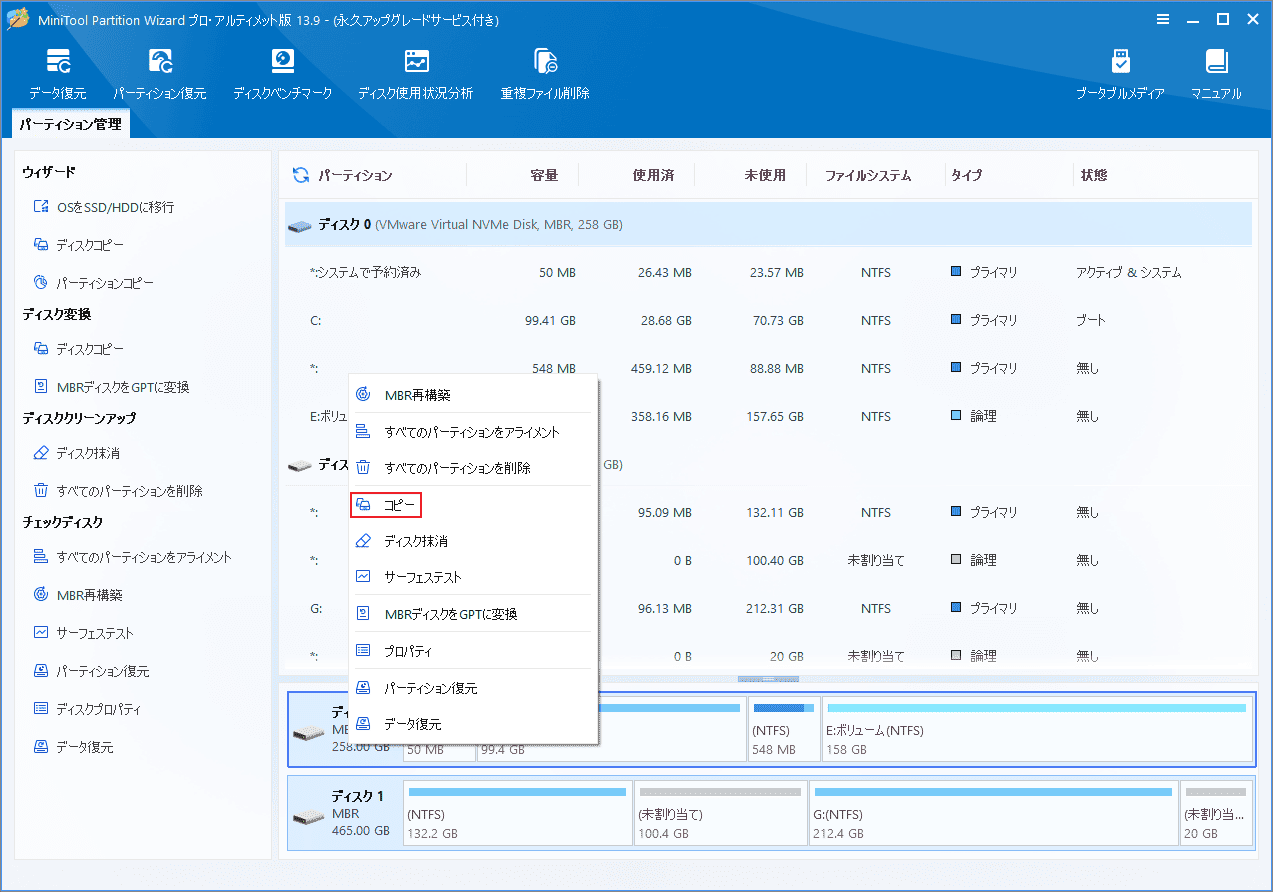Click パーティション復元 in the sidebar
Screen dimensions: 1273x892
coord(91,671)
